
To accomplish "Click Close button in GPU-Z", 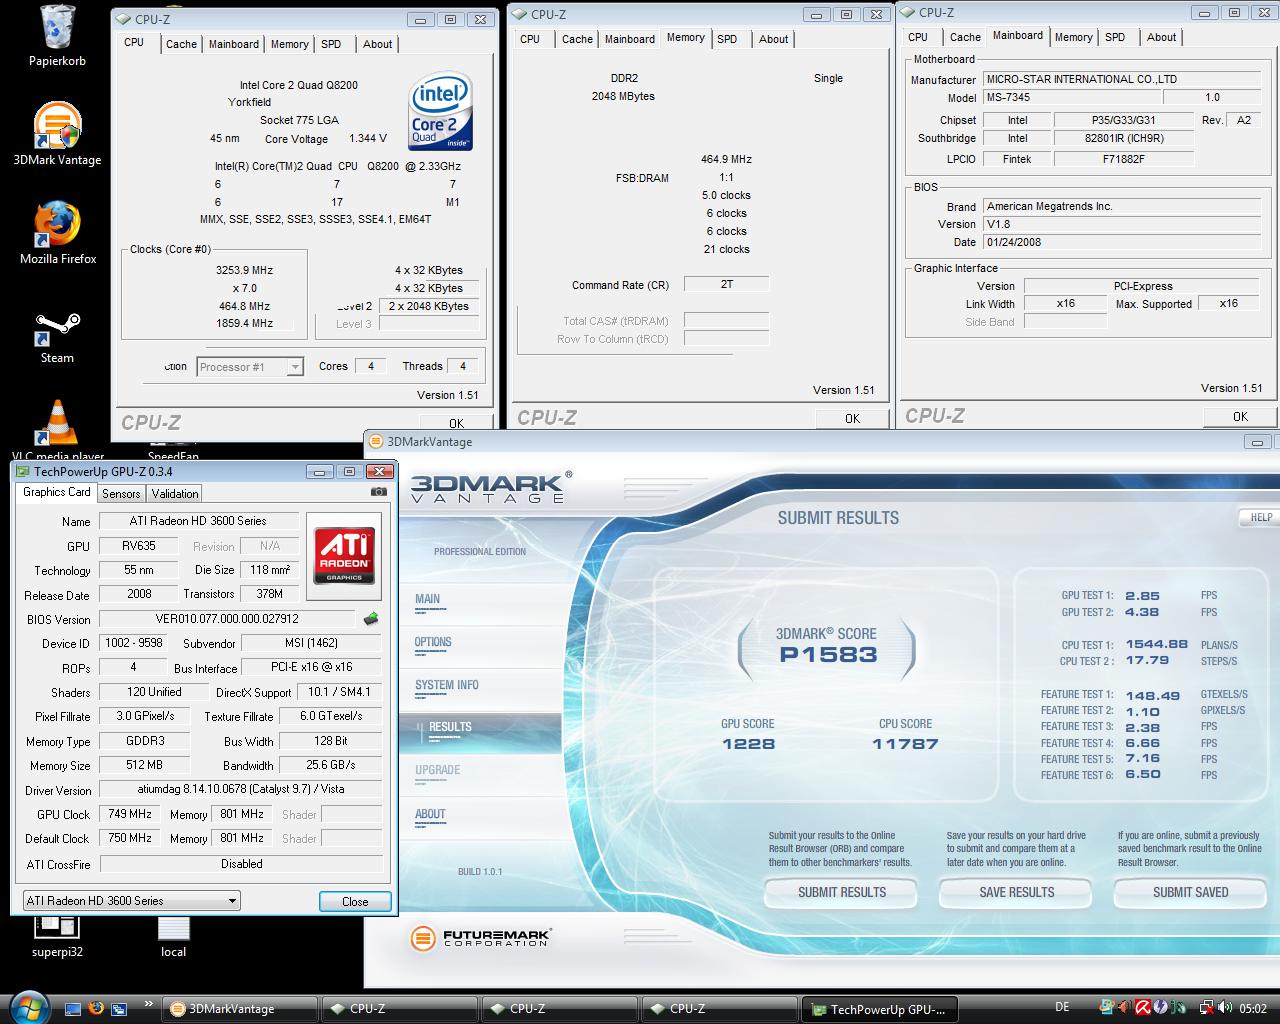I will 355,901.
